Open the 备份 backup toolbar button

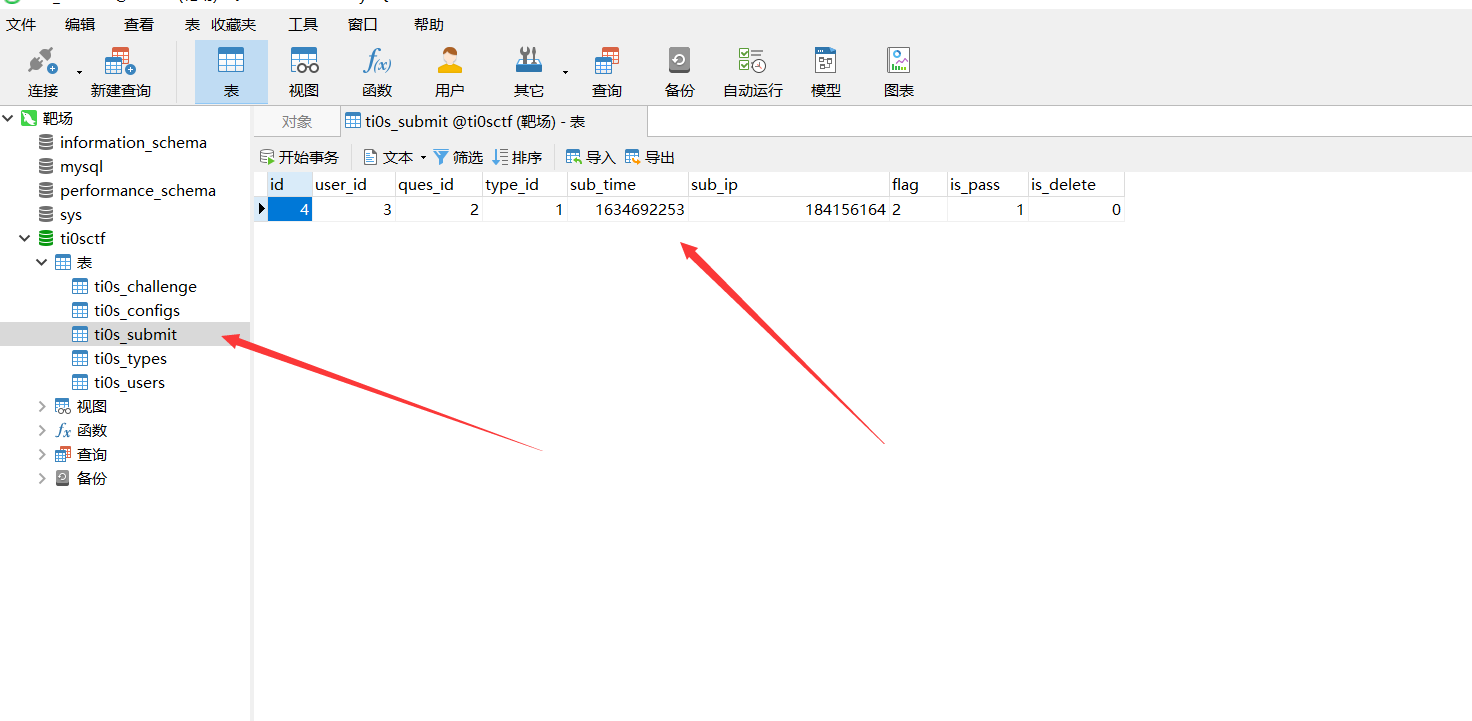click(x=679, y=72)
